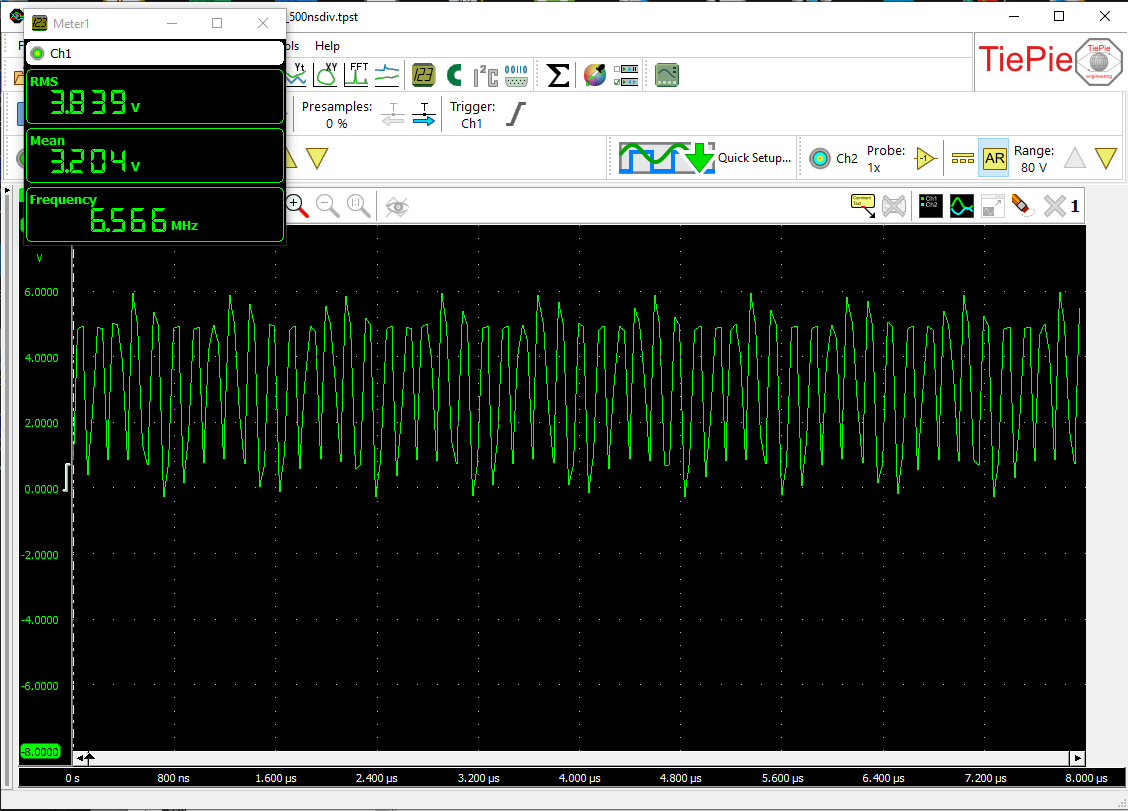
Task: Open the color picker settings icon
Action: tap(594, 75)
